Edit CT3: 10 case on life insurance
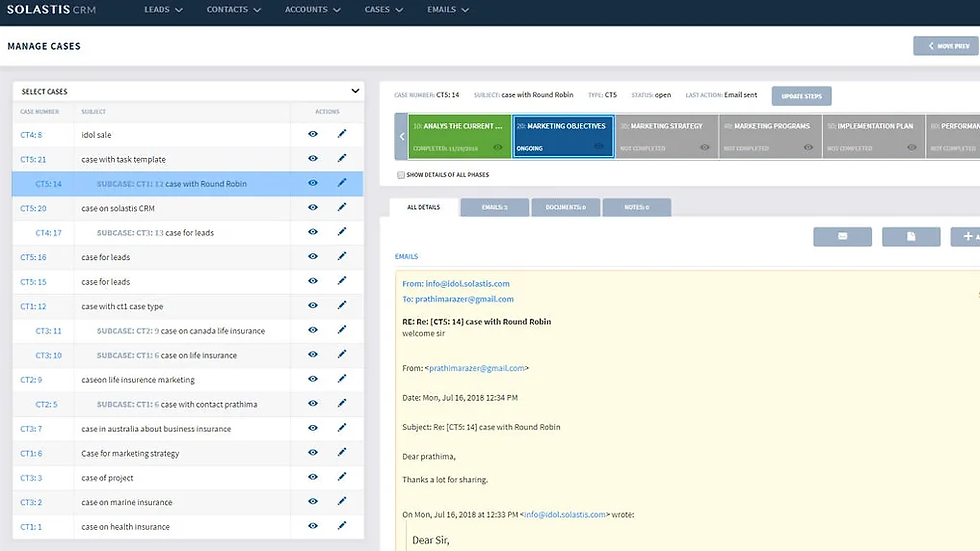 342,354
